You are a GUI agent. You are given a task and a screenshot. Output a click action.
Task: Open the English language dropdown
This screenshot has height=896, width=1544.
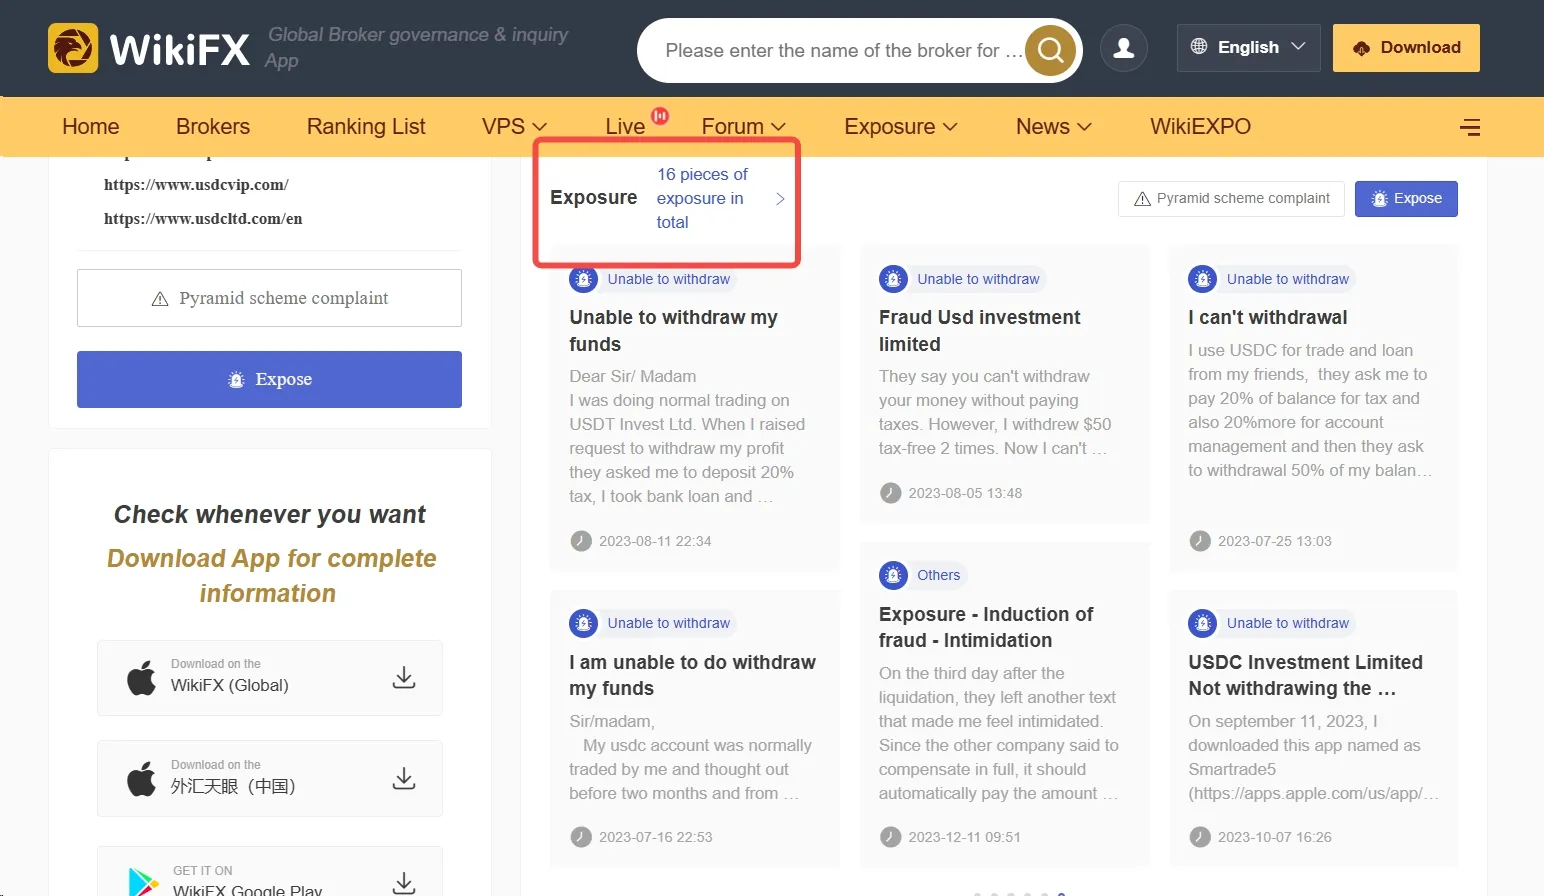1249,47
